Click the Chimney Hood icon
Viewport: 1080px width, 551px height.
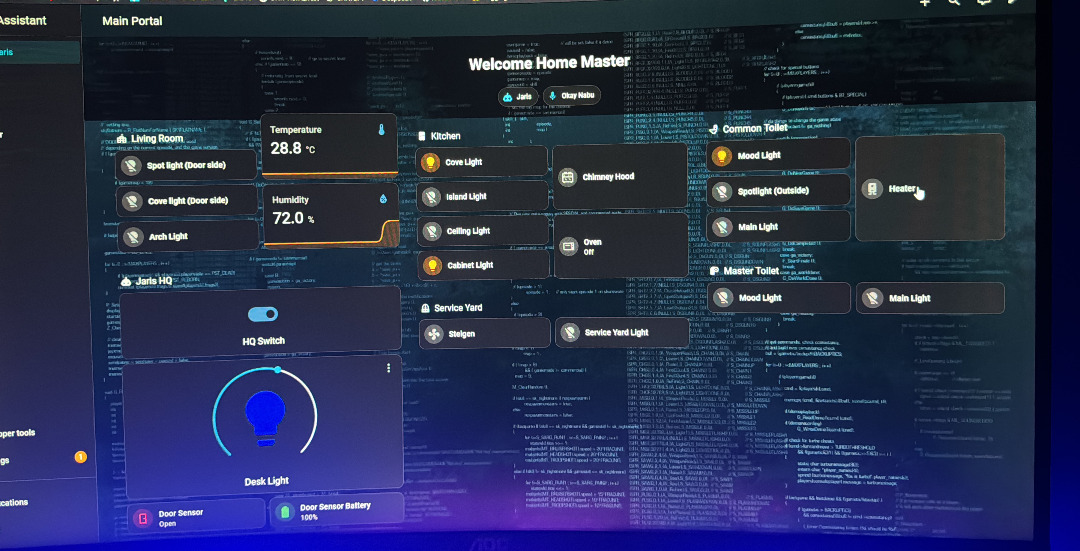(568, 178)
